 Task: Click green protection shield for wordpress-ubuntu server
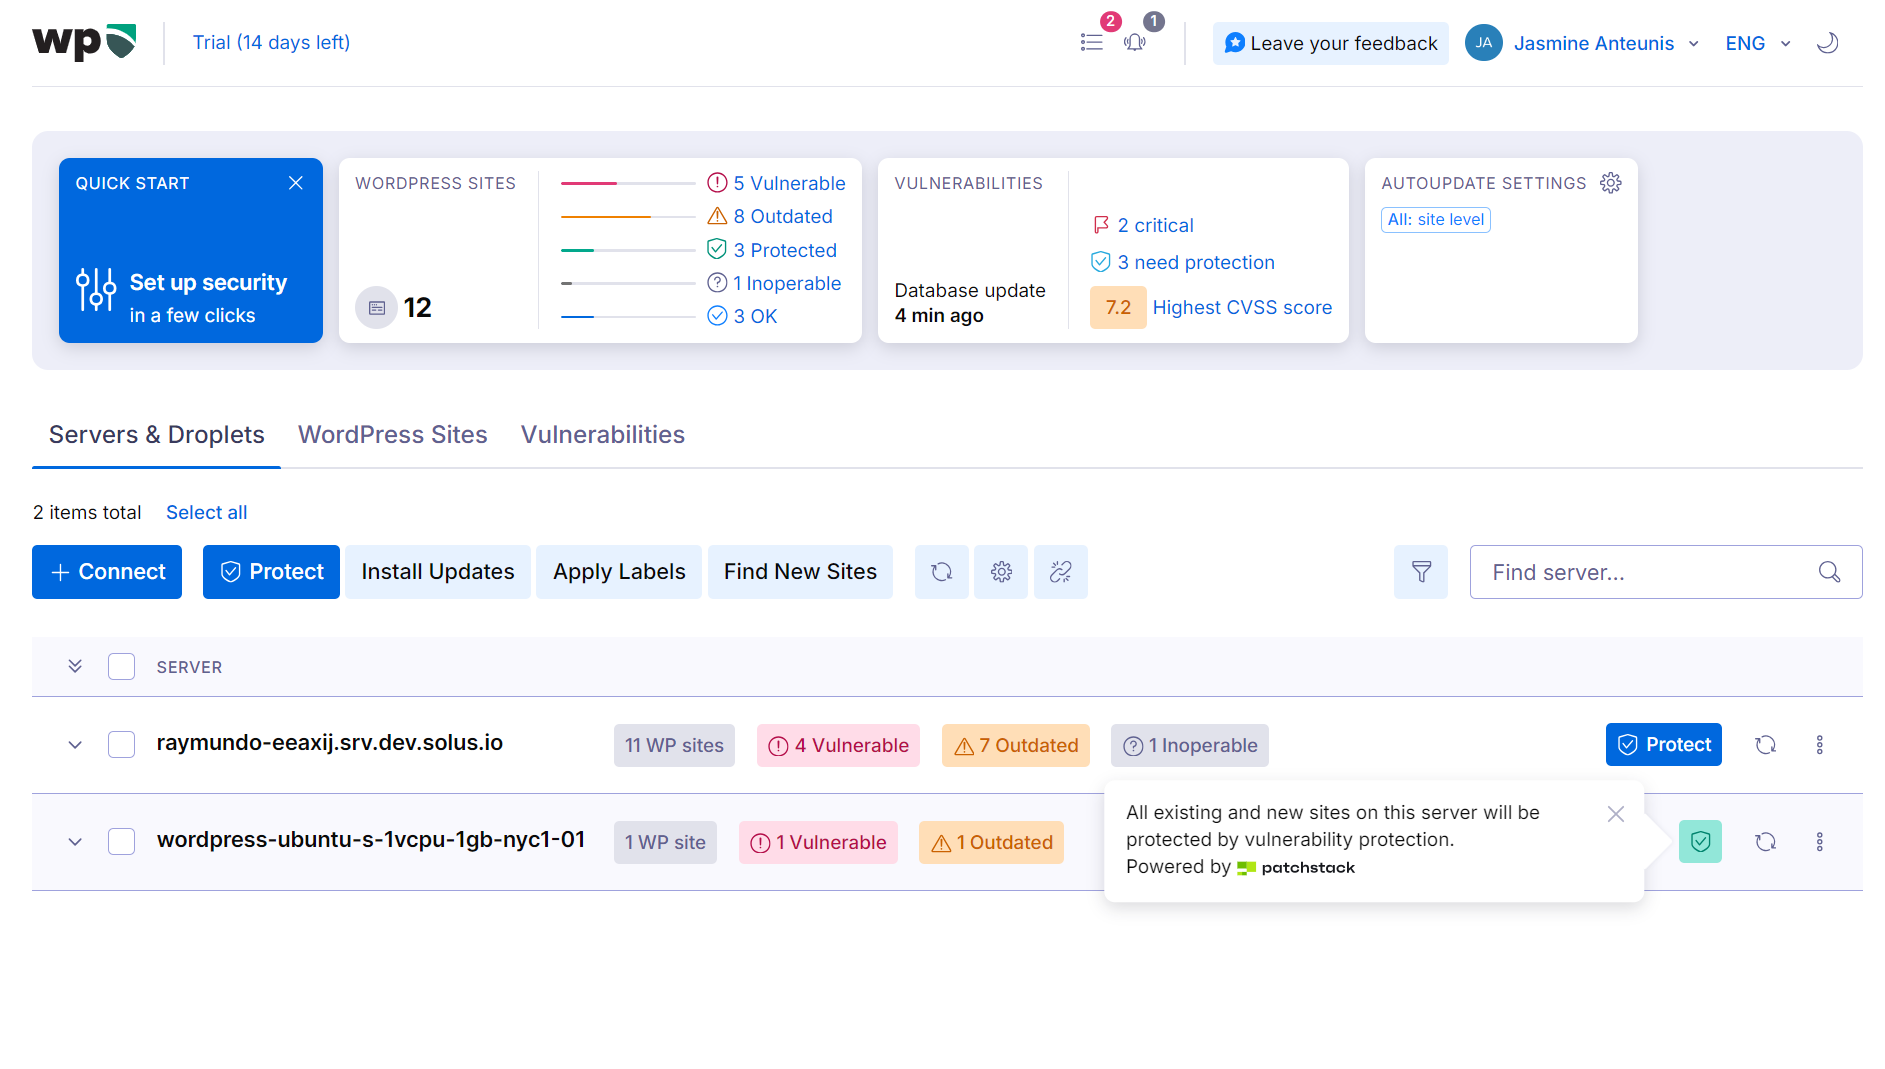[x=1700, y=842]
